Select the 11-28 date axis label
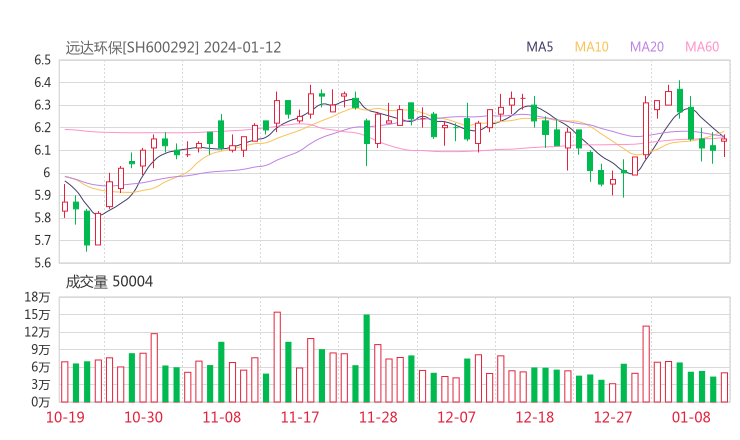This screenshot has width=740, height=440. [378, 417]
